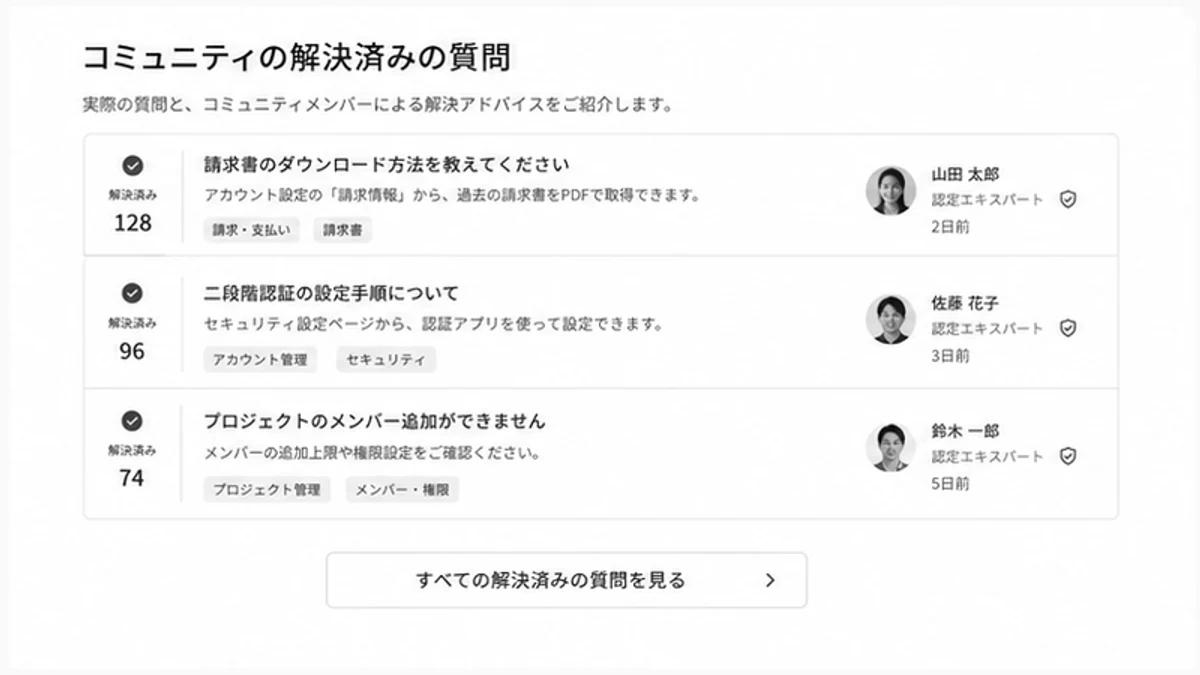Image resolution: width=1200 pixels, height=675 pixels.
Task: Open 佐藤 花子's profile avatar
Action: pos(890,319)
